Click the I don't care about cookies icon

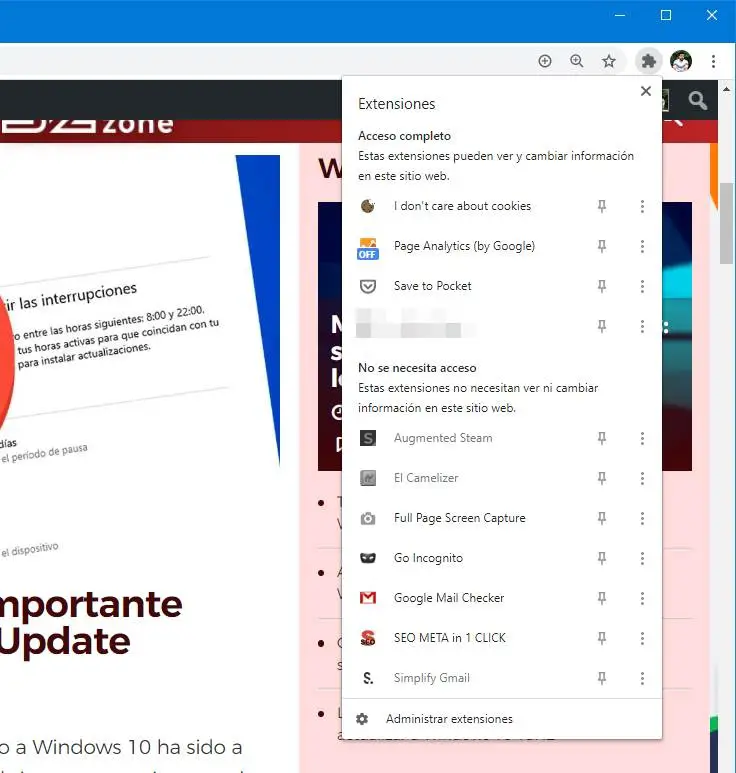click(x=368, y=206)
